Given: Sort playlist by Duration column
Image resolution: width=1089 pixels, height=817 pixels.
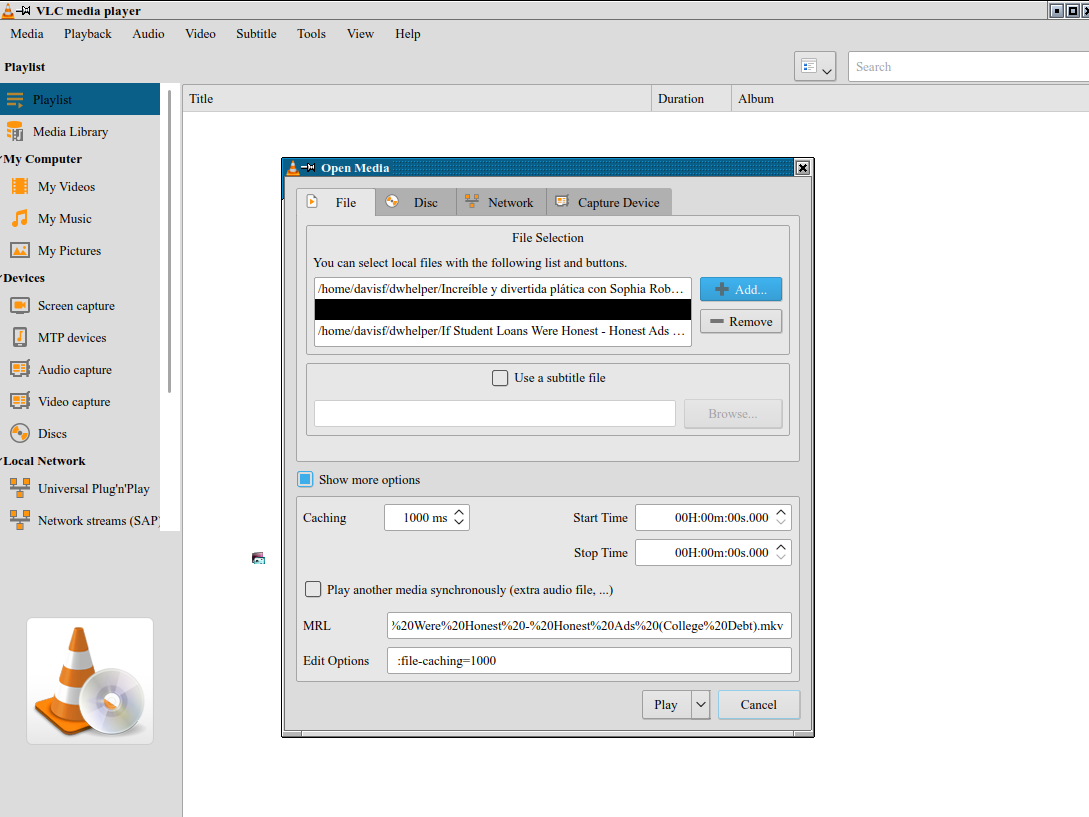Looking at the screenshot, I should click(692, 99).
